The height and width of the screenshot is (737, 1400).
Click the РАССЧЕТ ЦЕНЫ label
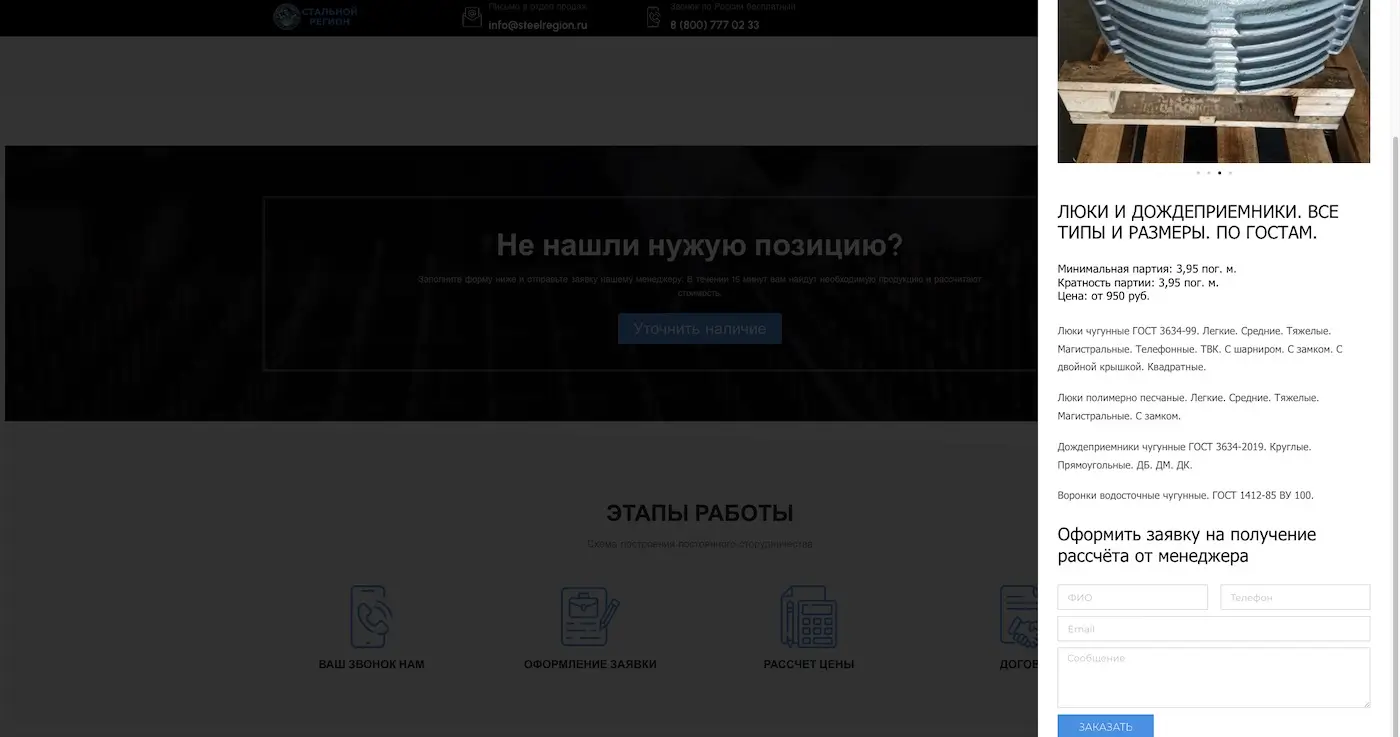(x=809, y=664)
